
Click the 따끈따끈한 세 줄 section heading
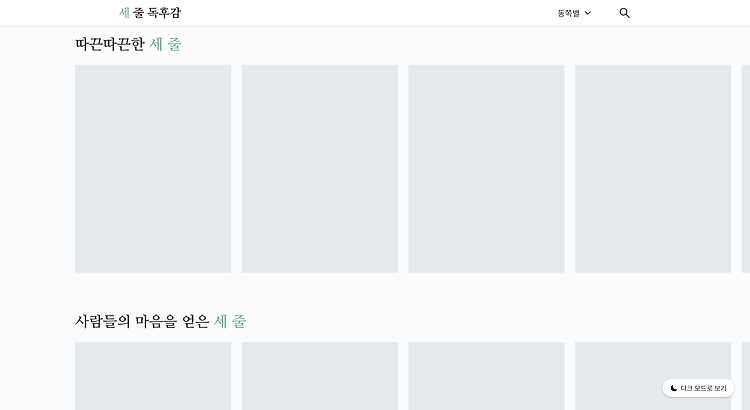coord(128,44)
